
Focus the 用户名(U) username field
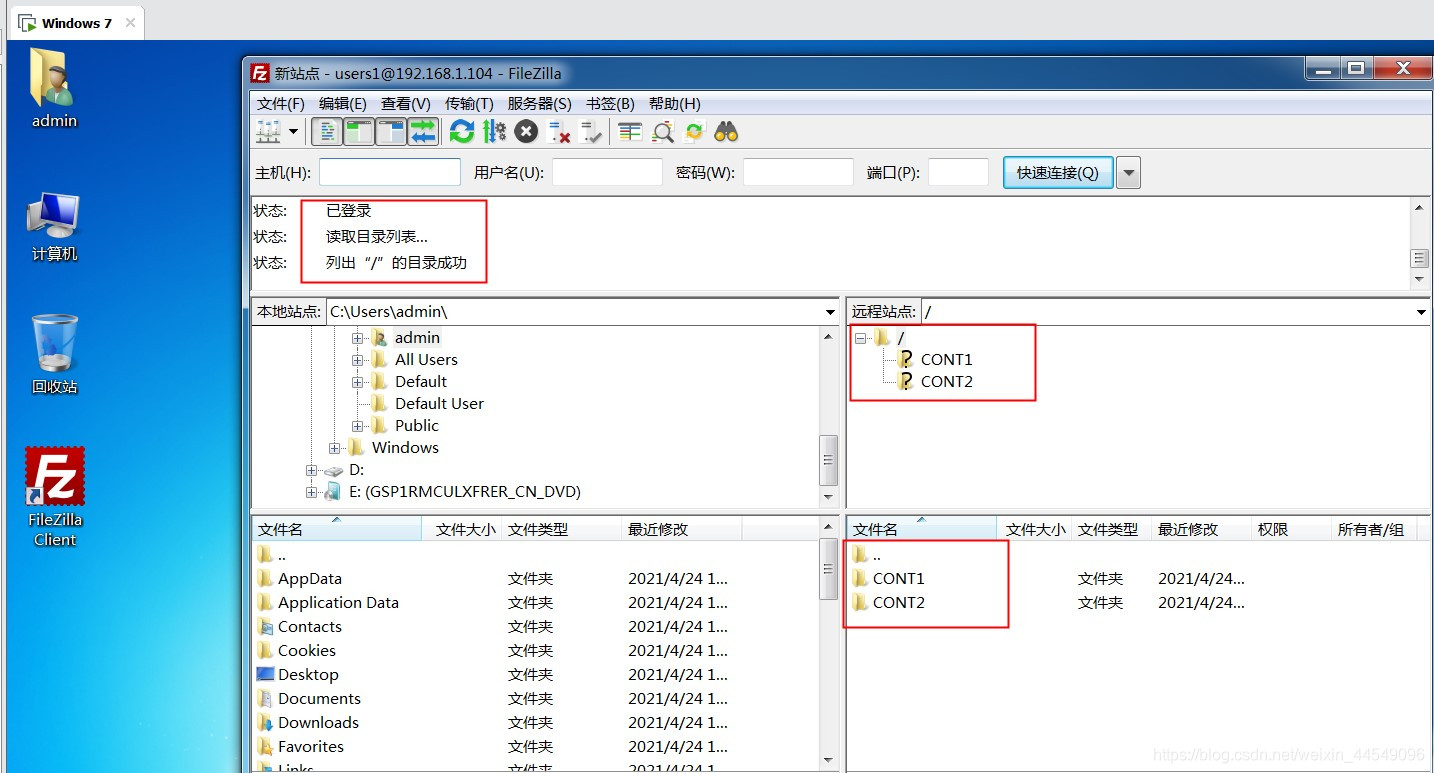[x=607, y=172]
